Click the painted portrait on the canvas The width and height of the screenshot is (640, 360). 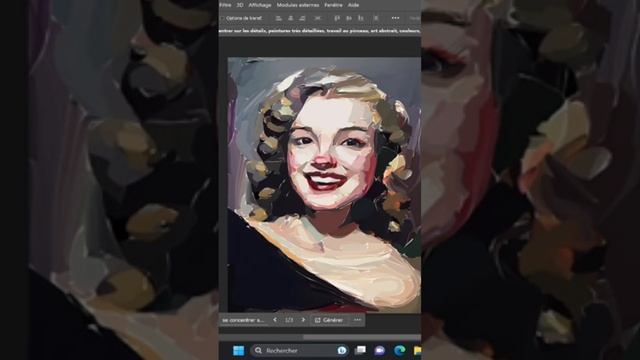pyautogui.click(x=324, y=185)
